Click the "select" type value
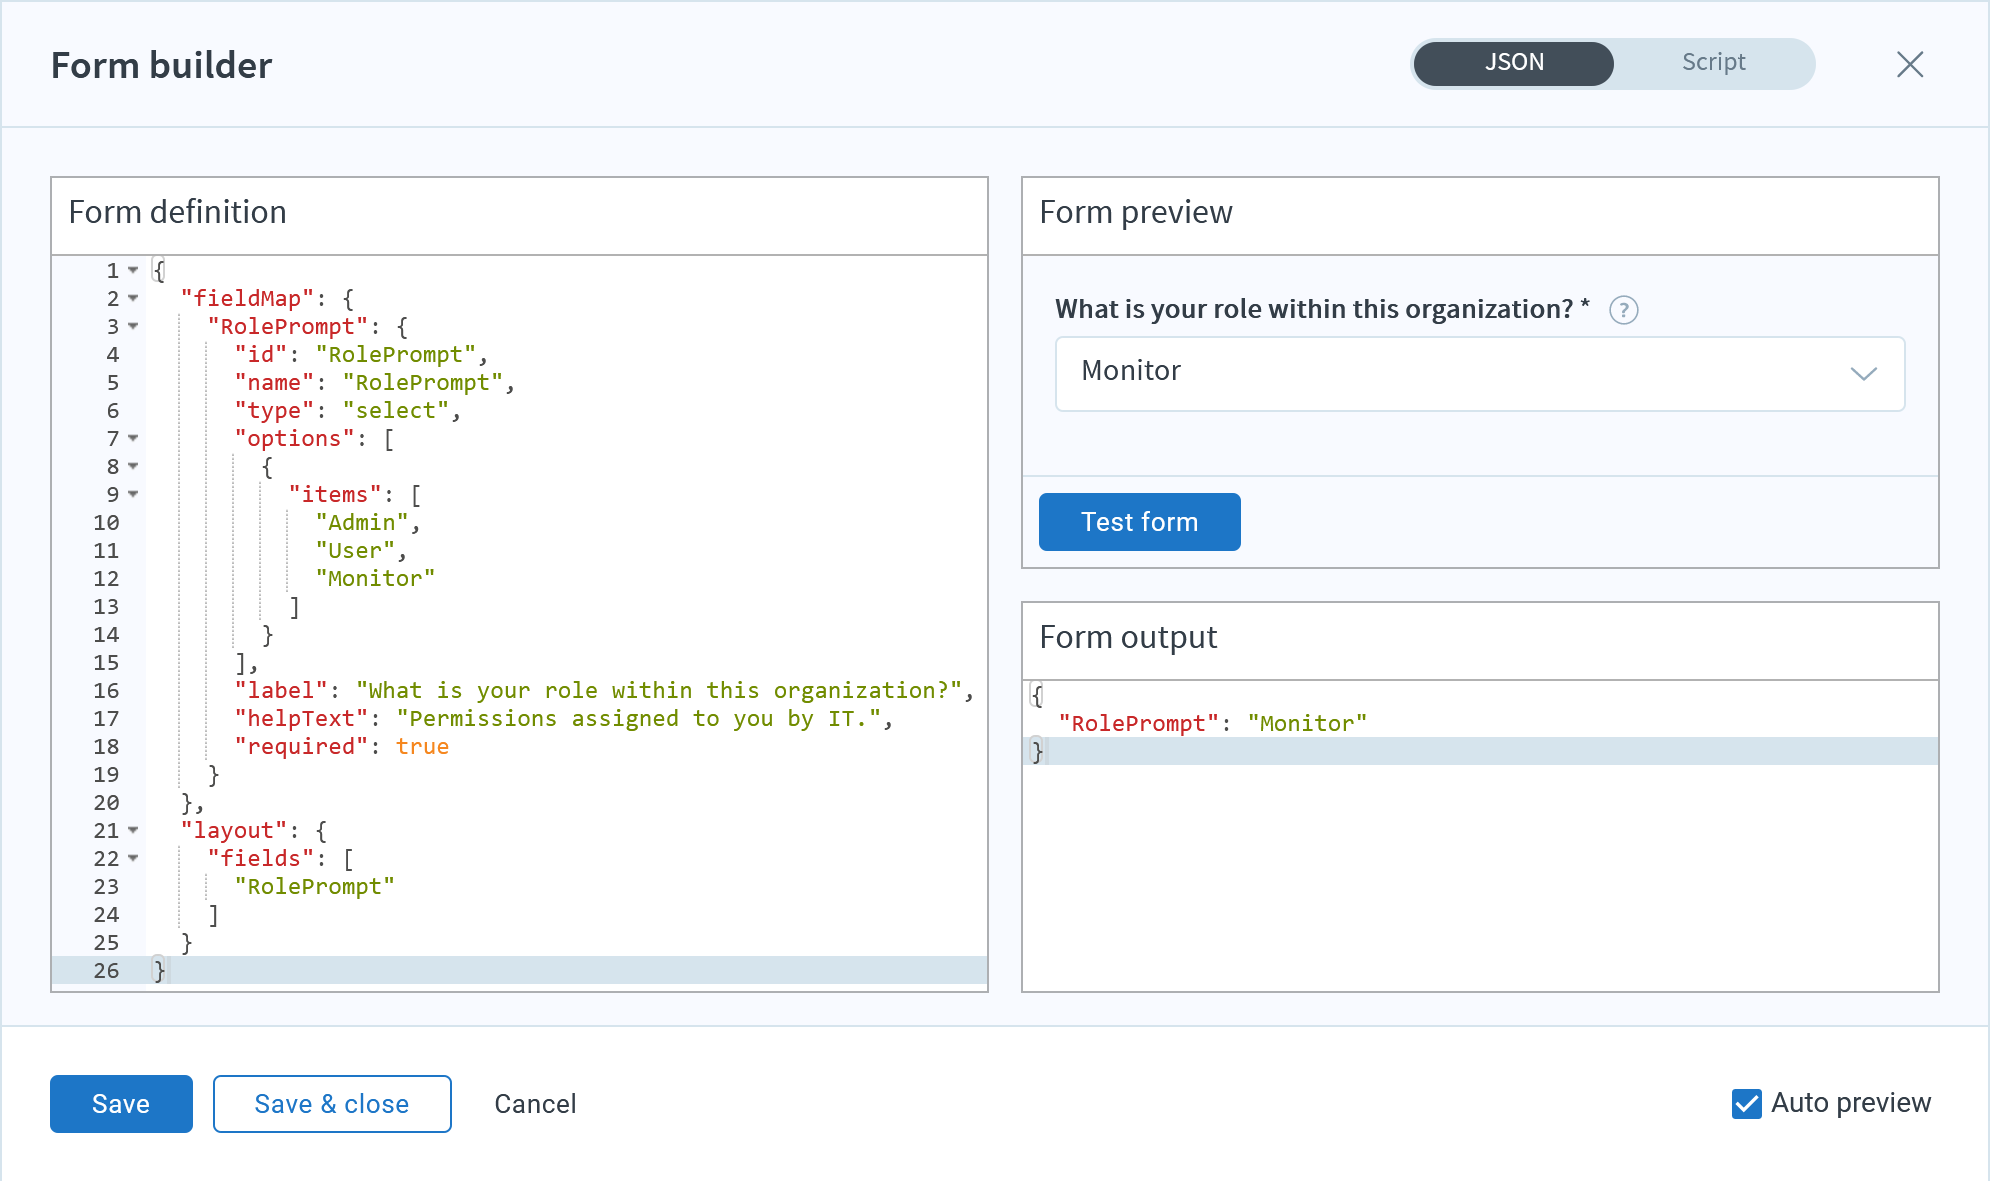Viewport: 1990px width, 1181px height. point(396,410)
